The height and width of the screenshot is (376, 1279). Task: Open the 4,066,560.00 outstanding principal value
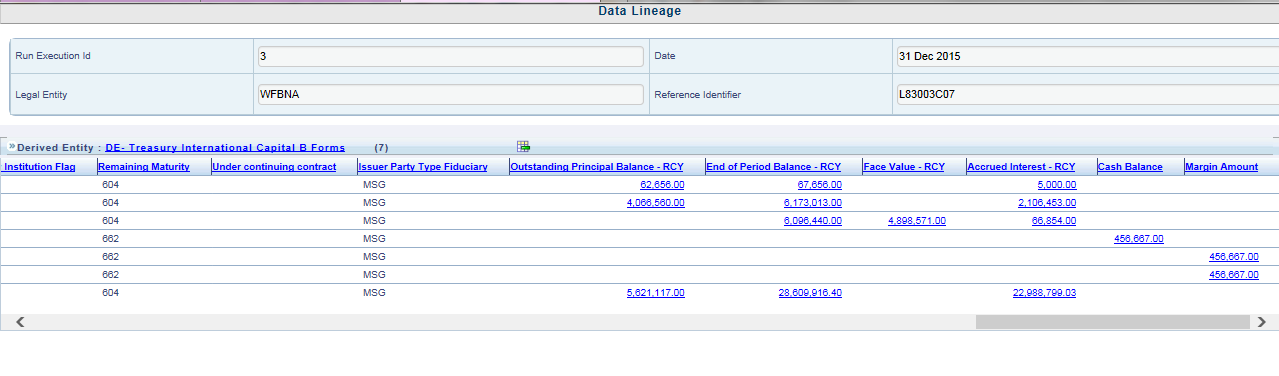click(656, 203)
